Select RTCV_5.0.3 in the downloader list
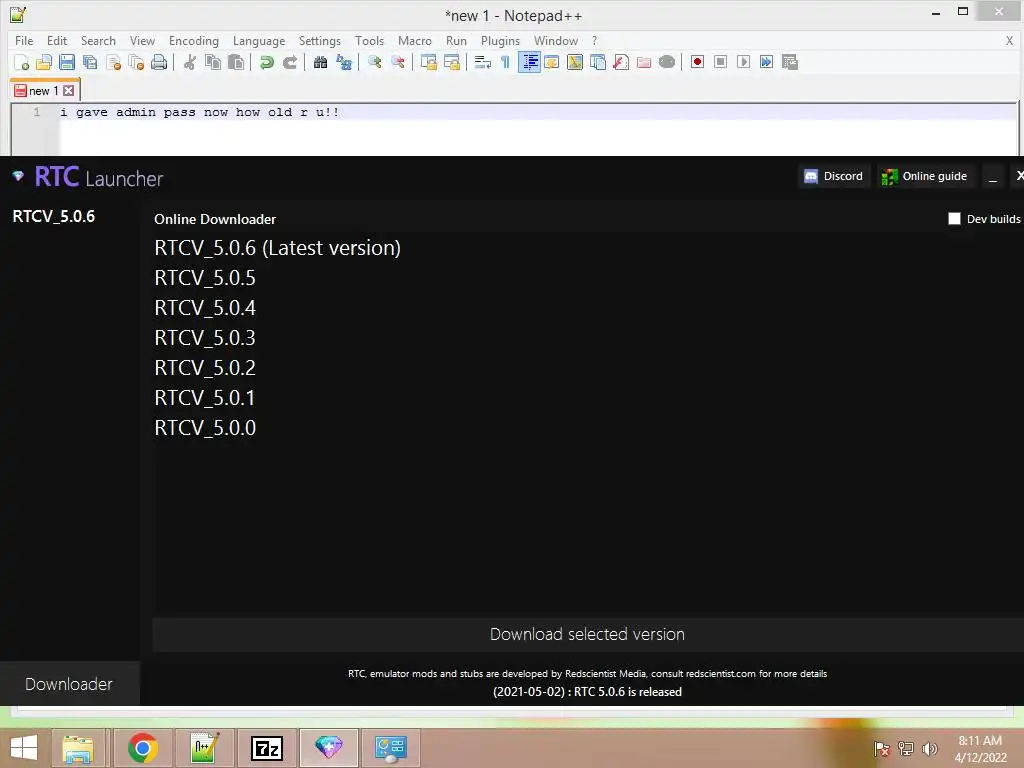Image resolution: width=1024 pixels, height=768 pixels. pyautogui.click(x=205, y=338)
